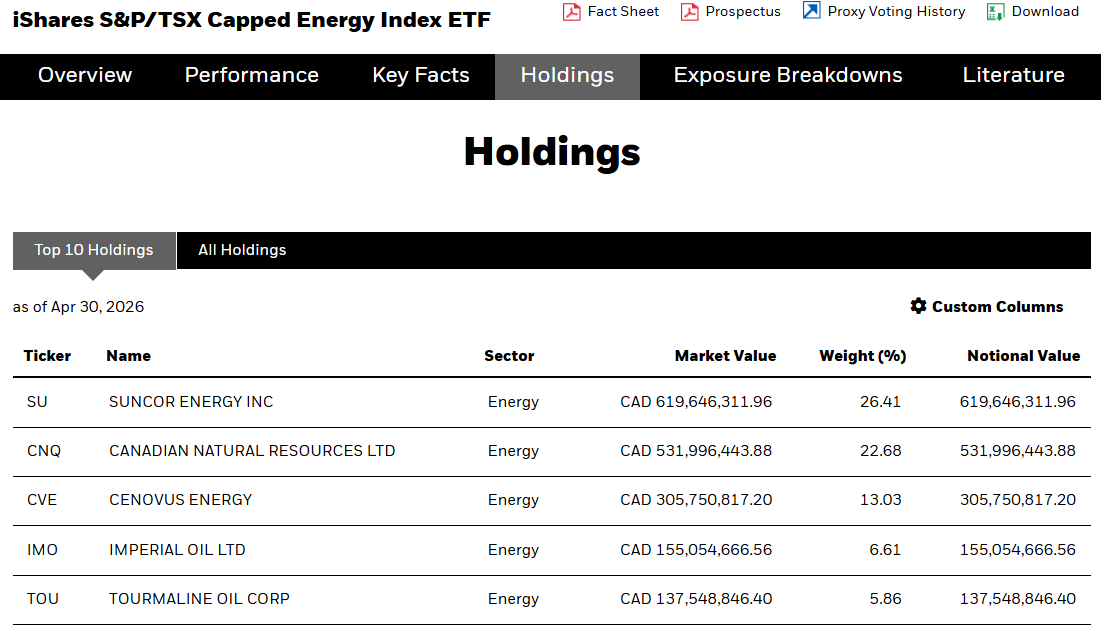This screenshot has height=626, width=1101.
Task: Switch to the Performance tab
Action: pos(251,75)
